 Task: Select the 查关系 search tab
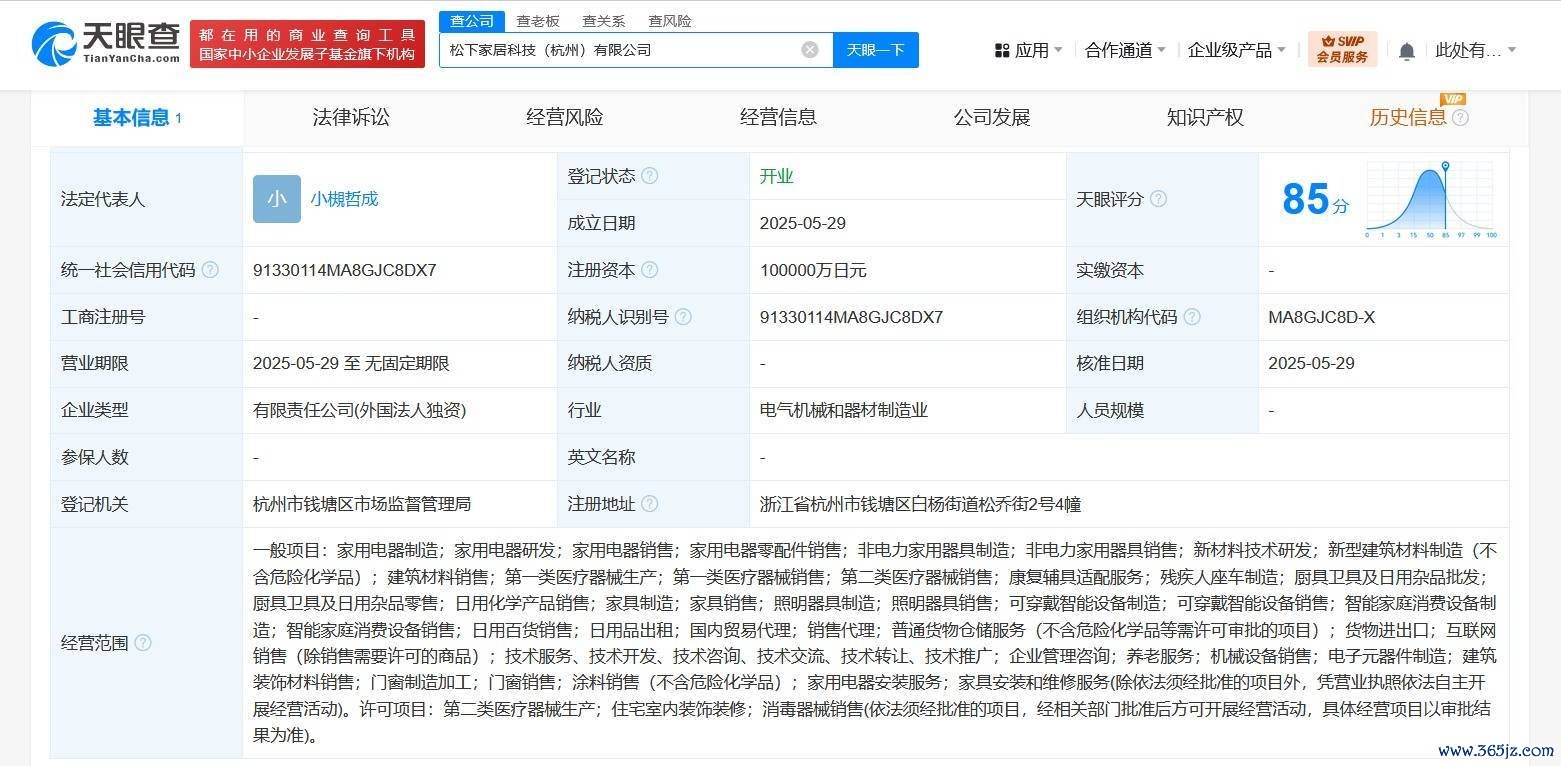[604, 21]
